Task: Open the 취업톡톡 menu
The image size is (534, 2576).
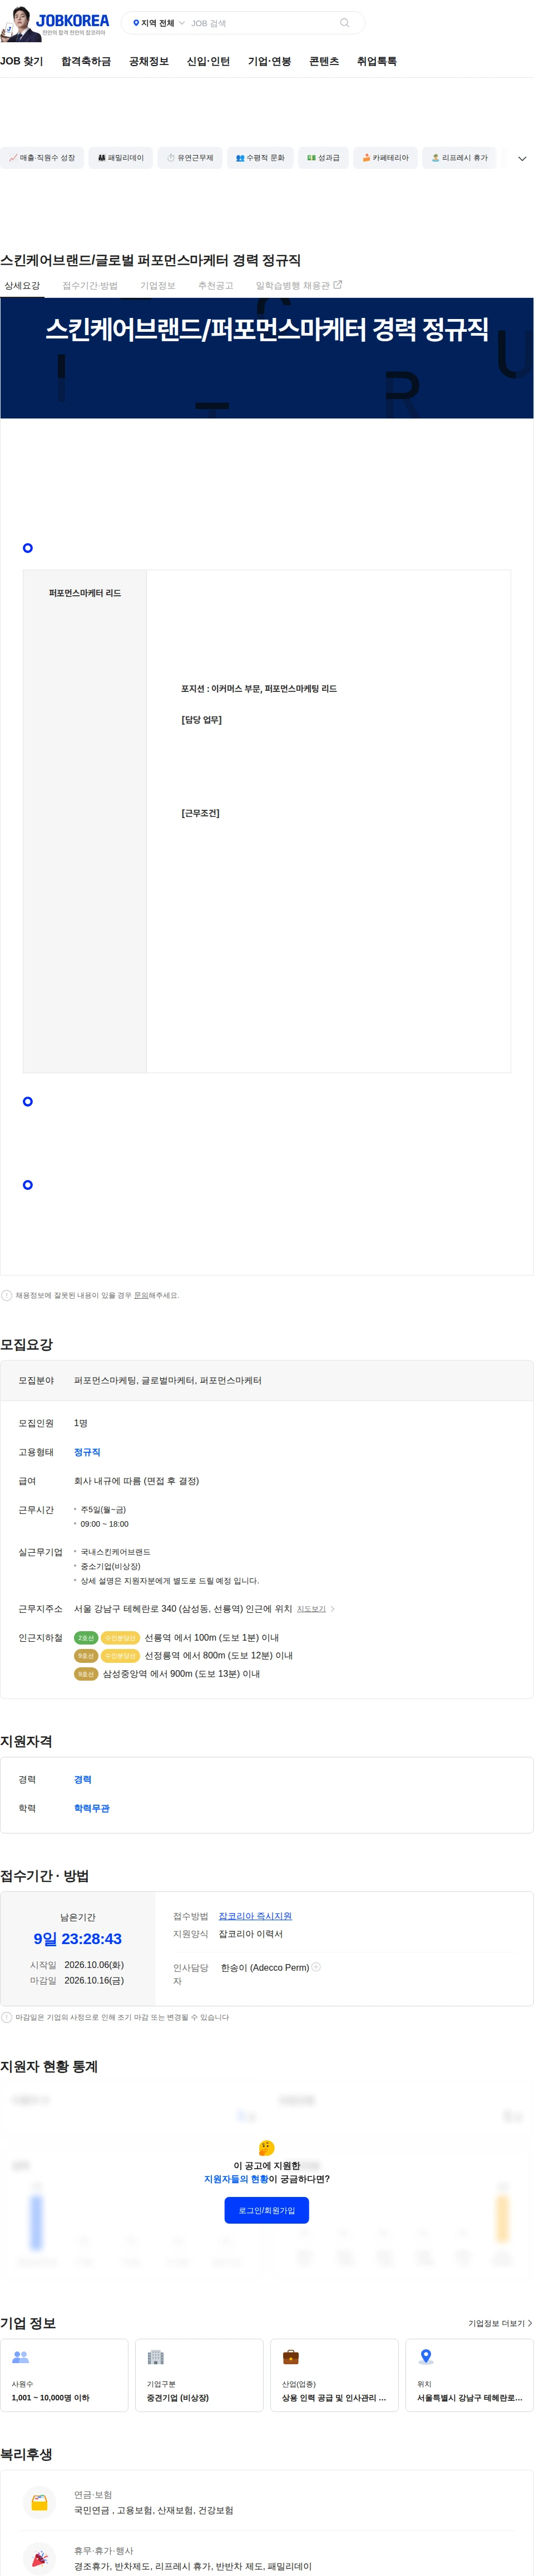Action: point(377,61)
